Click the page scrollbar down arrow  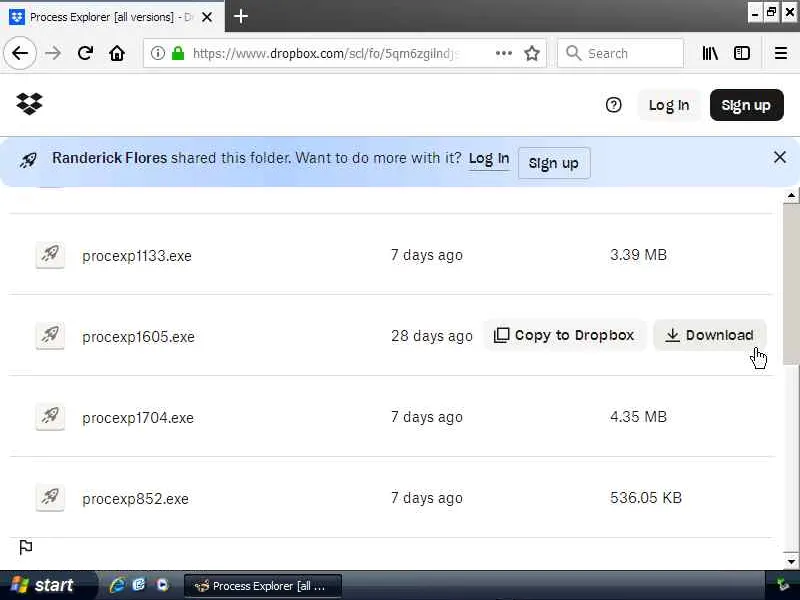pos(791,561)
